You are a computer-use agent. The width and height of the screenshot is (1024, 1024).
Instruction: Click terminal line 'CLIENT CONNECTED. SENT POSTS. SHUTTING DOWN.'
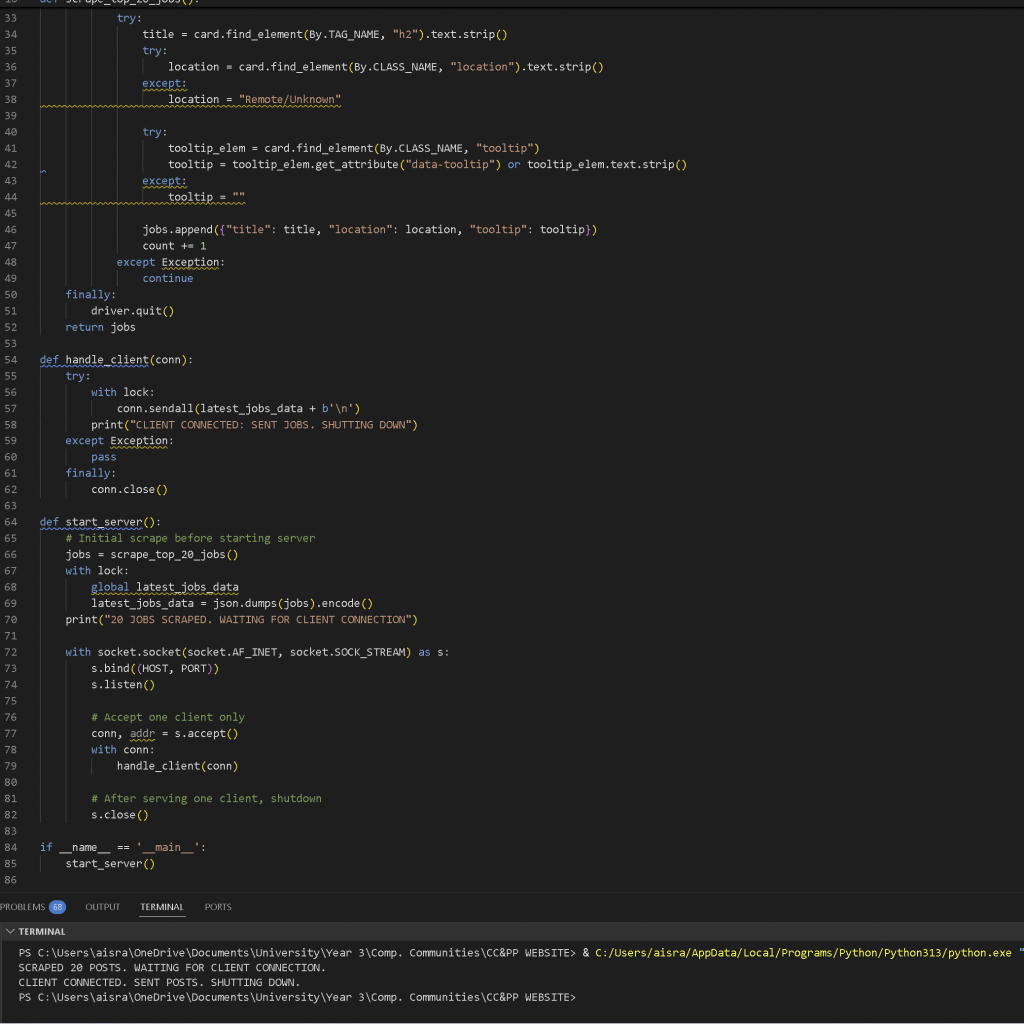pos(159,982)
